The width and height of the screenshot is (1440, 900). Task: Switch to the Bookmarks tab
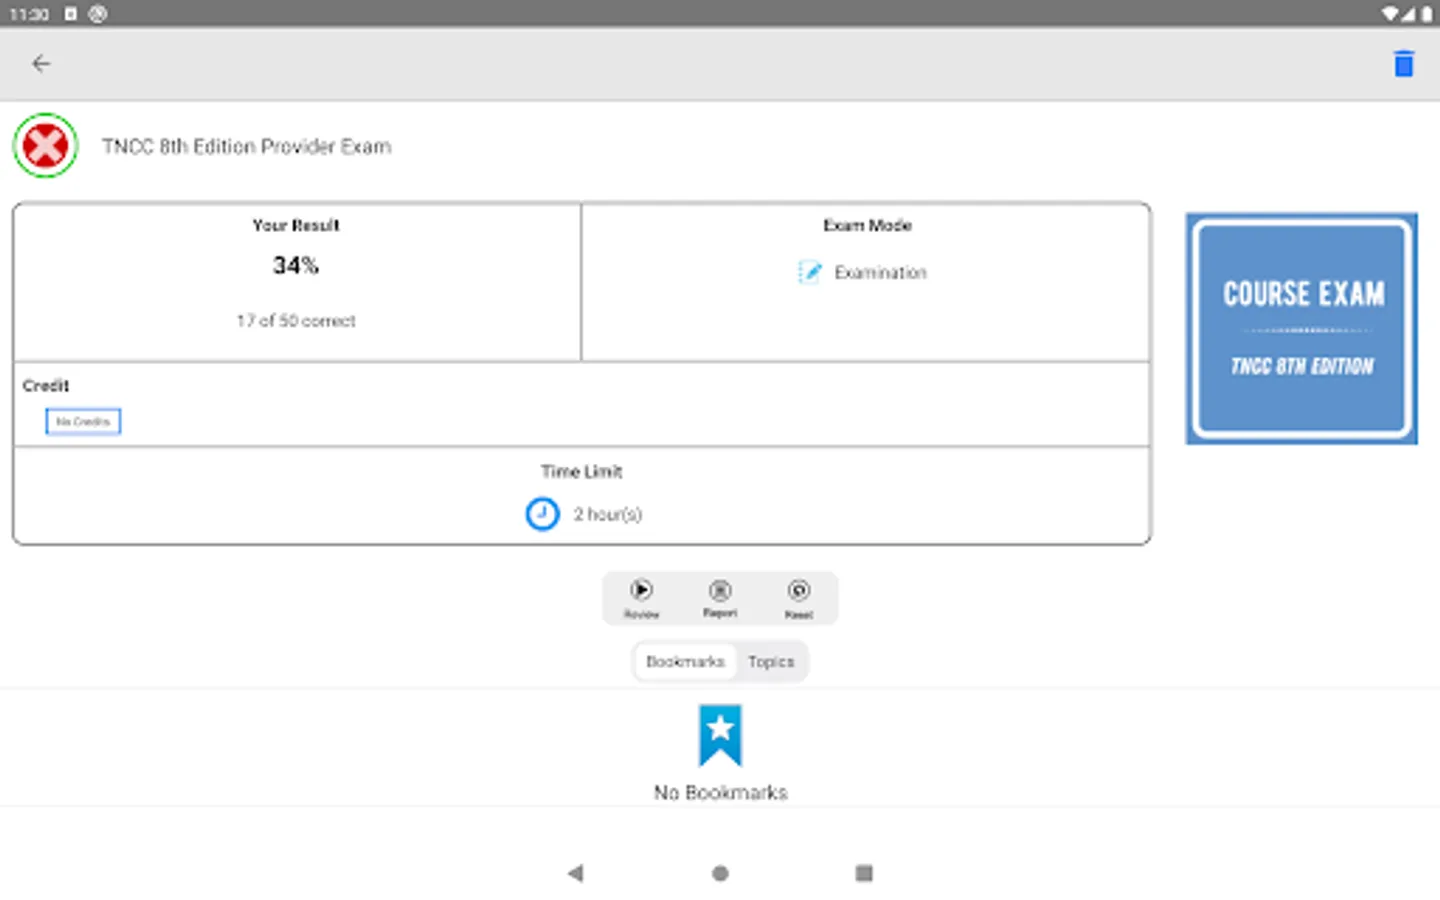tap(685, 662)
